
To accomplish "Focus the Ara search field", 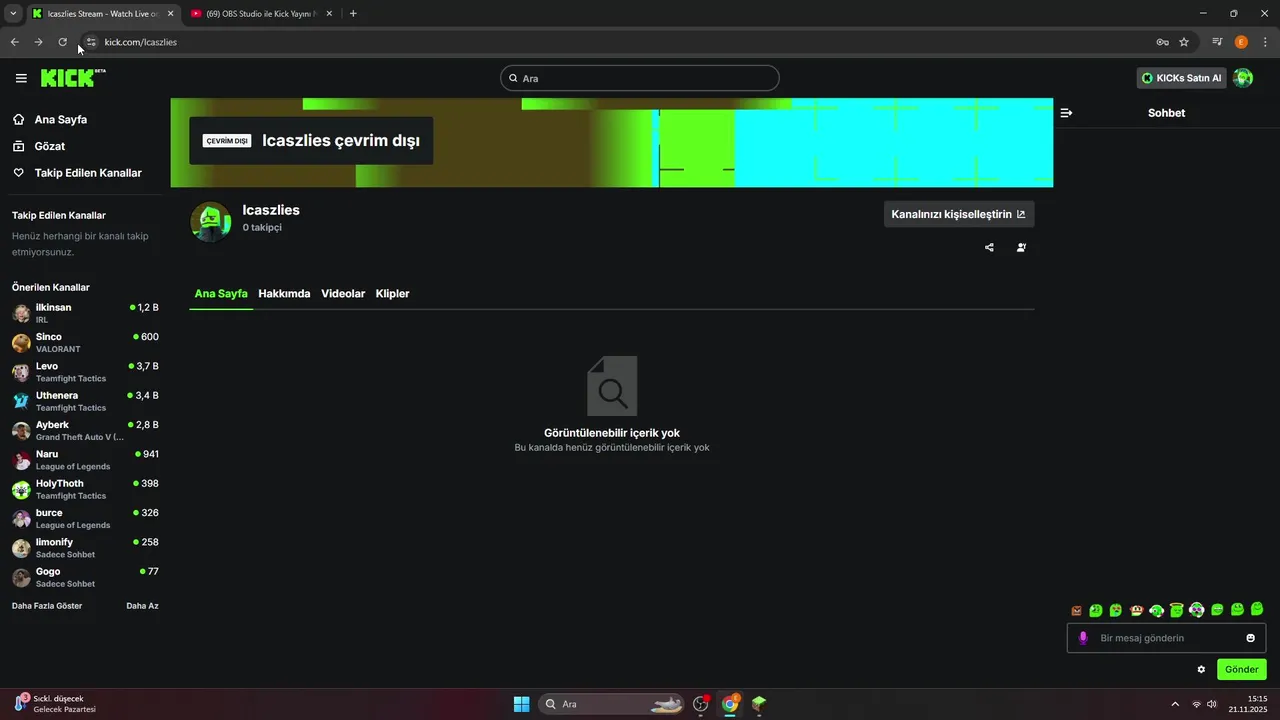I will [x=640, y=78].
